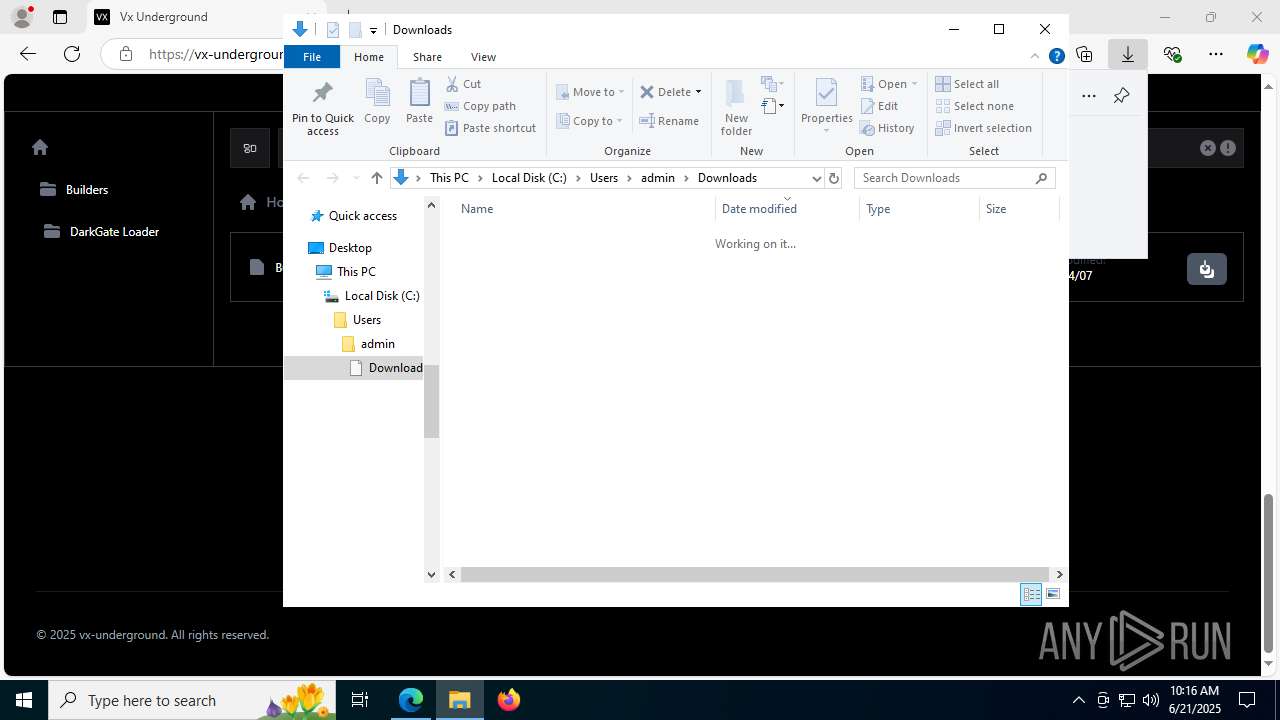The width and height of the screenshot is (1280, 720).
Task: Open the address bar history dropdown
Action: coord(816,178)
